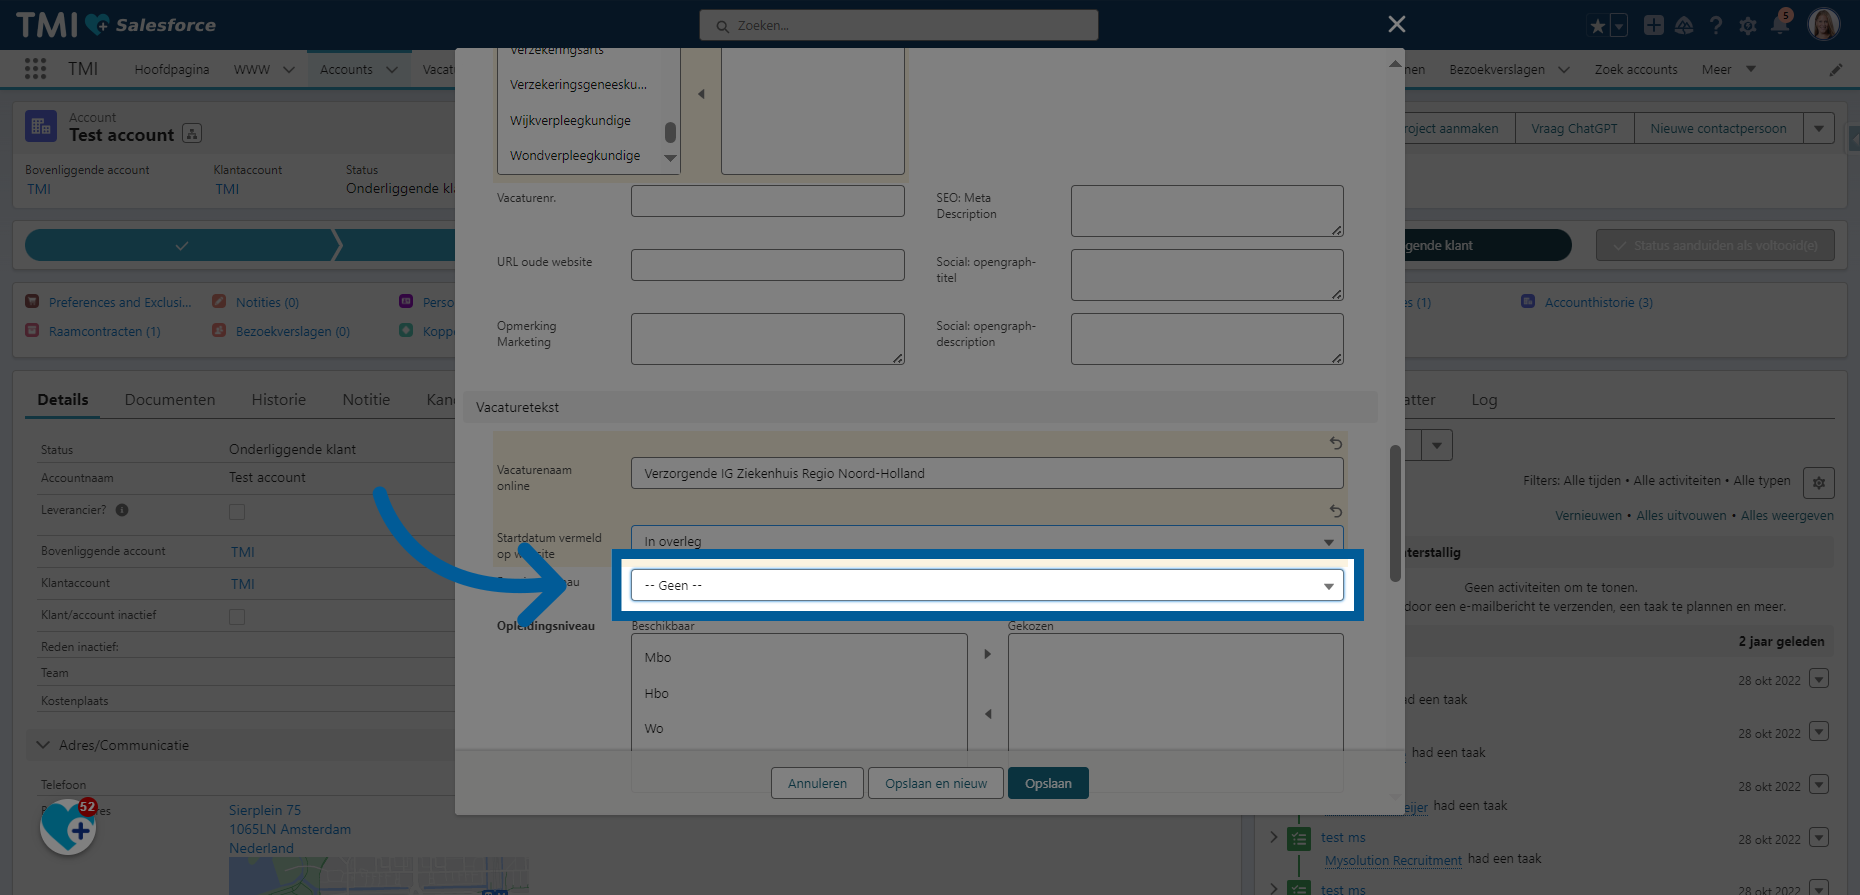Click Opslaan en nieuw button
The image size is (1860, 895).
point(936,783)
